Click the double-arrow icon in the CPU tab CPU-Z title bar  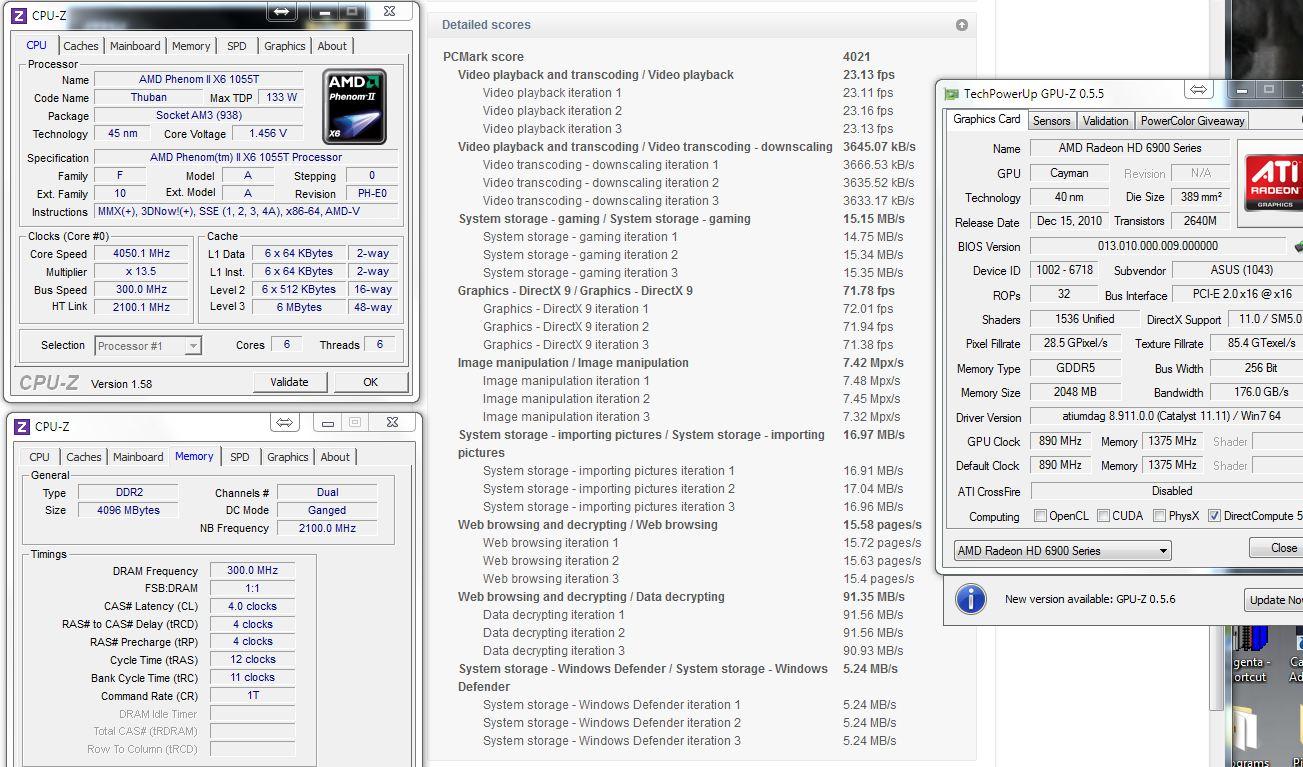(282, 12)
